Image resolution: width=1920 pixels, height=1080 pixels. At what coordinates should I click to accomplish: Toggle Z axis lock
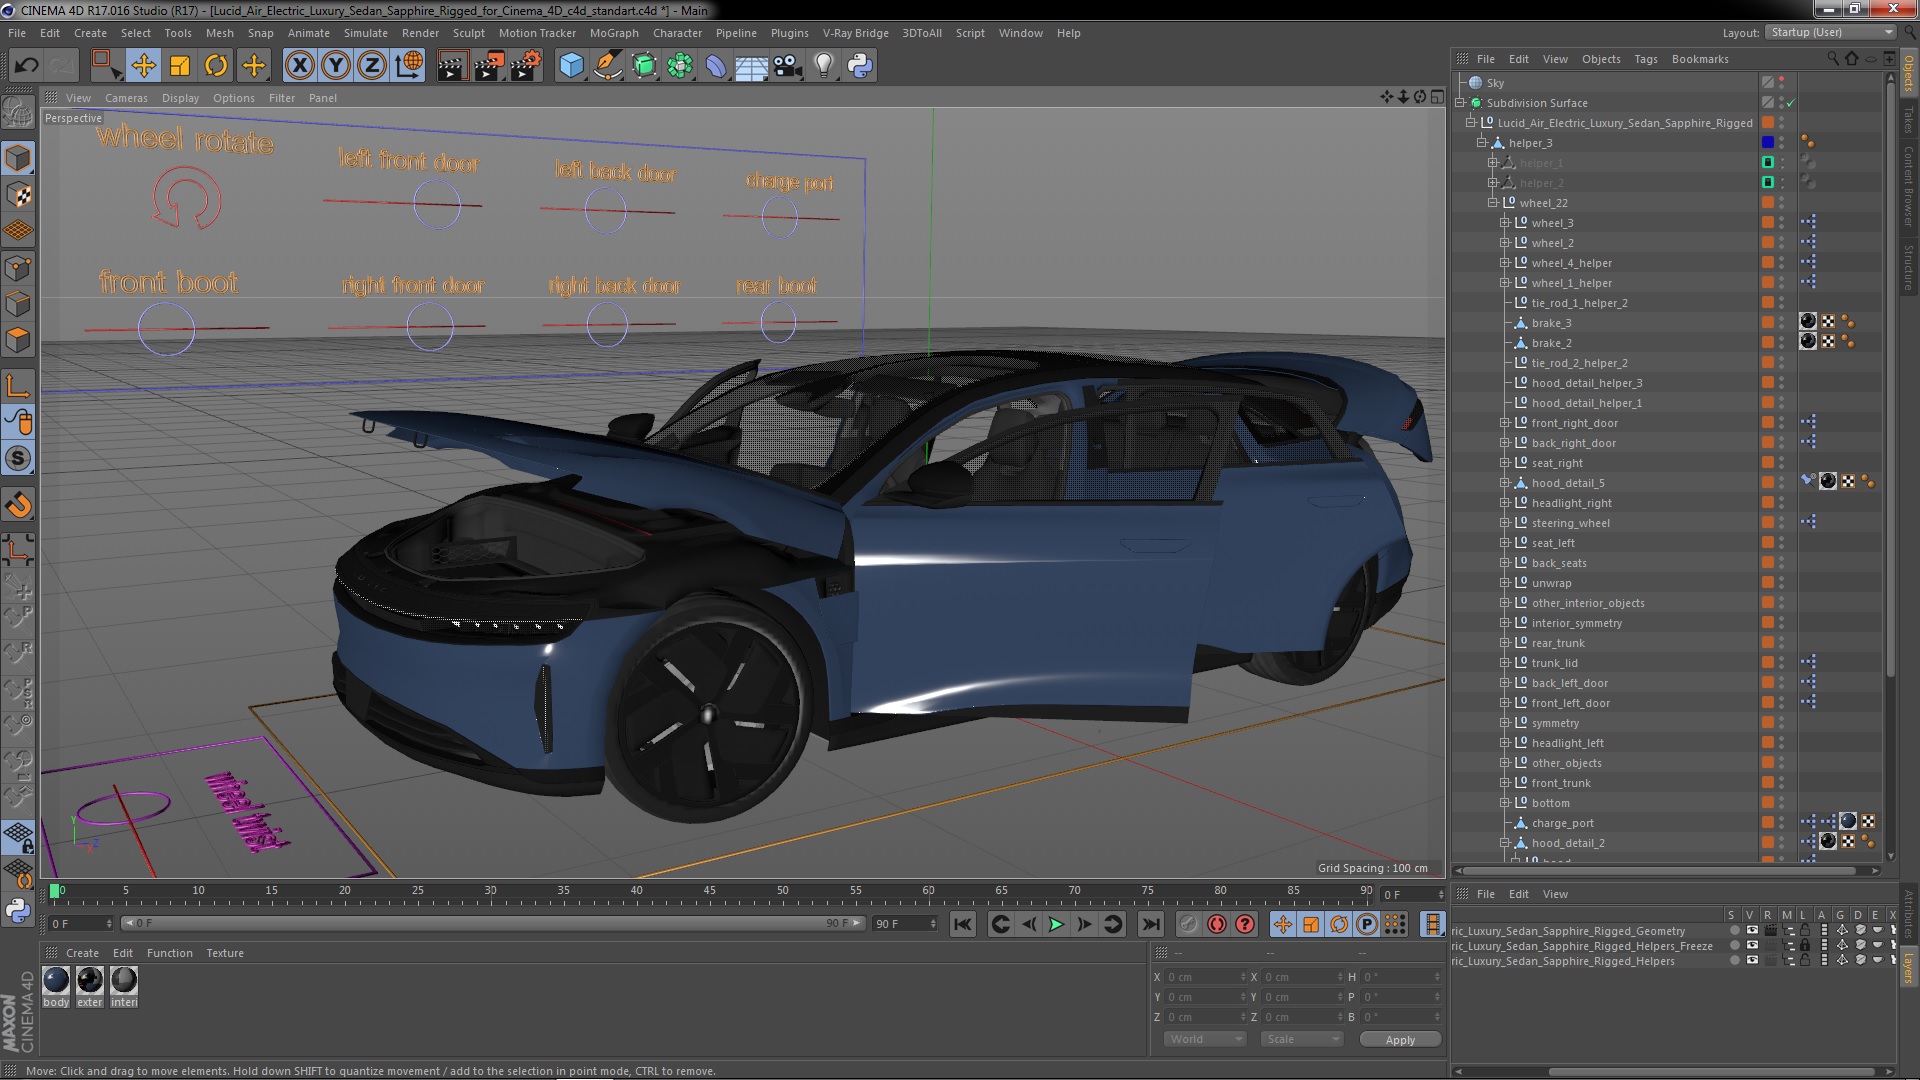pos(372,66)
